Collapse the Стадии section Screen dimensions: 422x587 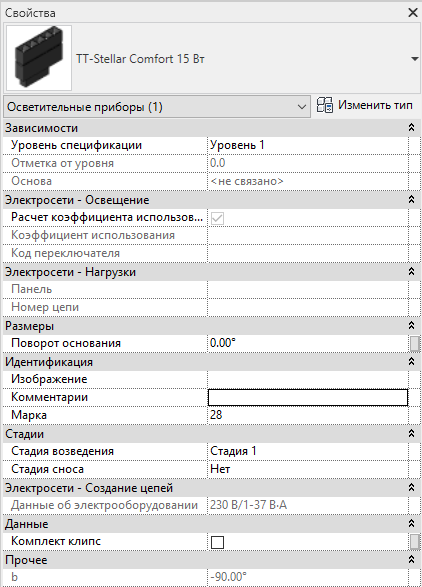click(x=411, y=434)
